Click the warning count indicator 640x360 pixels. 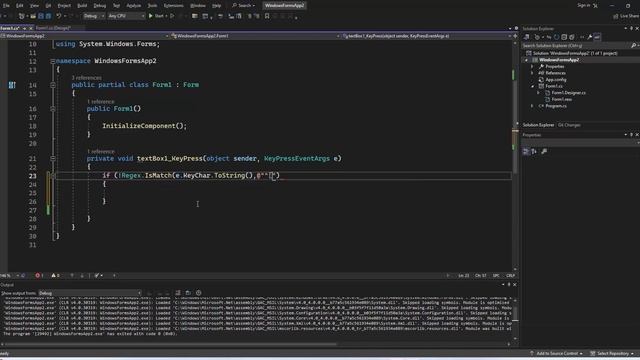tap(55, 276)
